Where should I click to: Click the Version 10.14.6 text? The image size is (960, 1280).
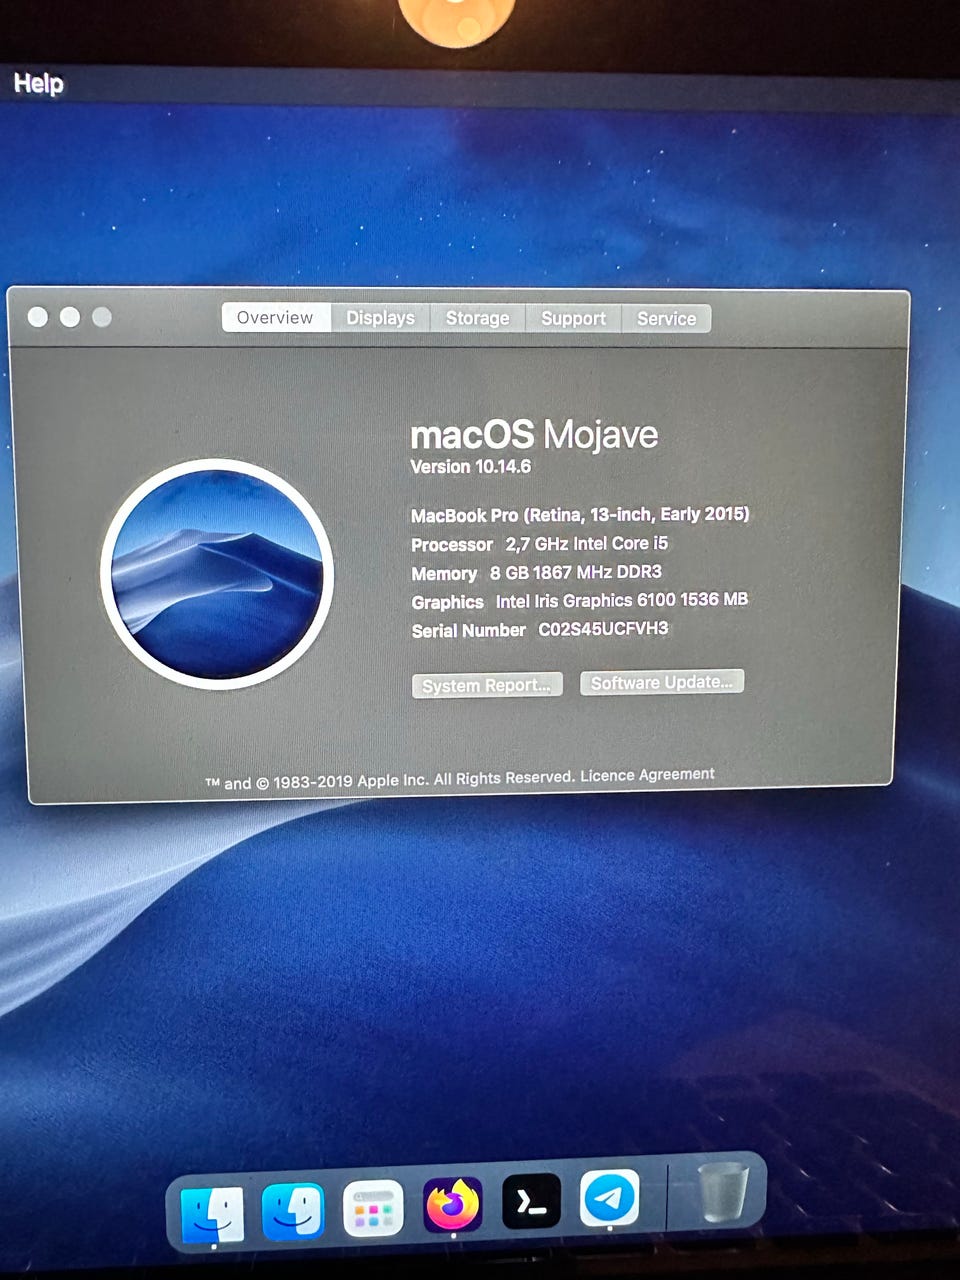pos(471,467)
